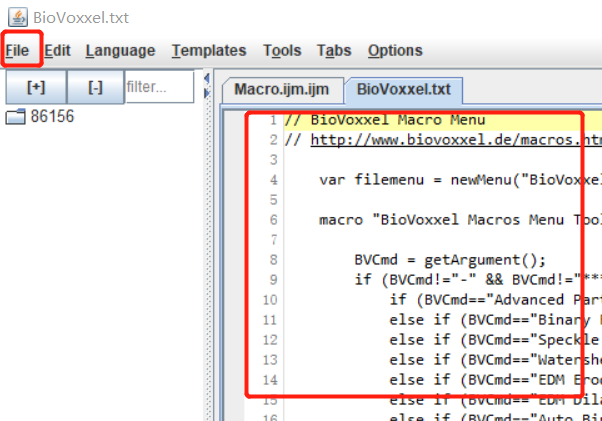Open the Options menu
Screen dimensions: 602x421
395,51
